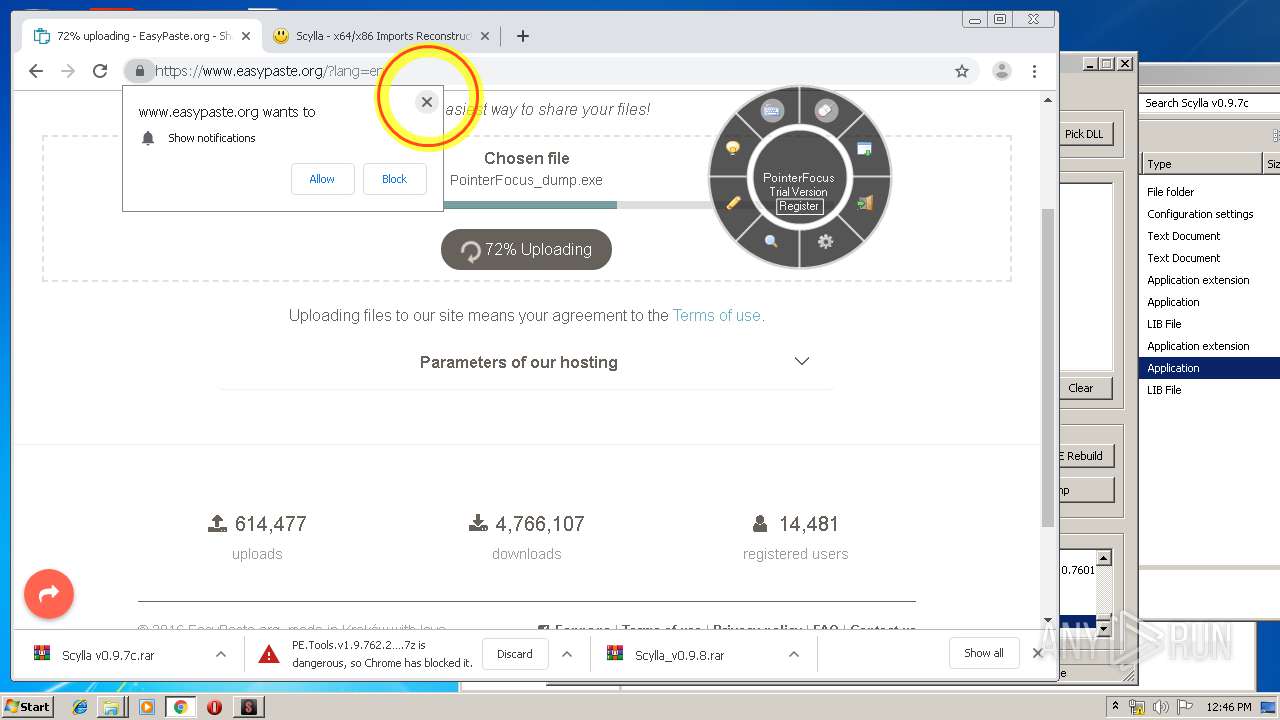Open the Windows Start menu
Screen dimensions: 1280x720
point(28,706)
